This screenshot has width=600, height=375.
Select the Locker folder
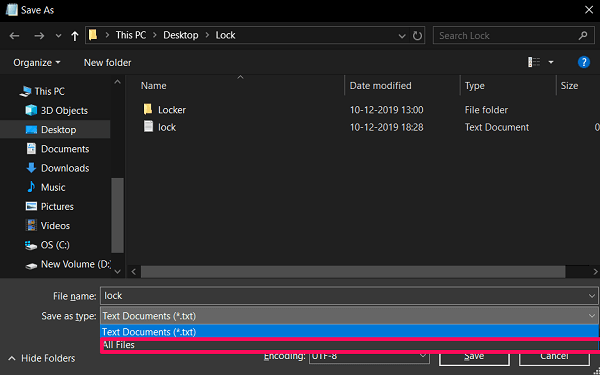172,110
